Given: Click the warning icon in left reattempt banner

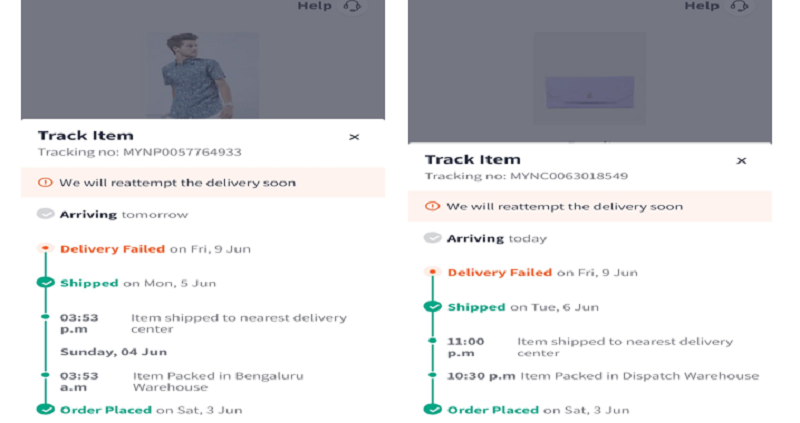Looking at the screenshot, I should coord(45,182).
